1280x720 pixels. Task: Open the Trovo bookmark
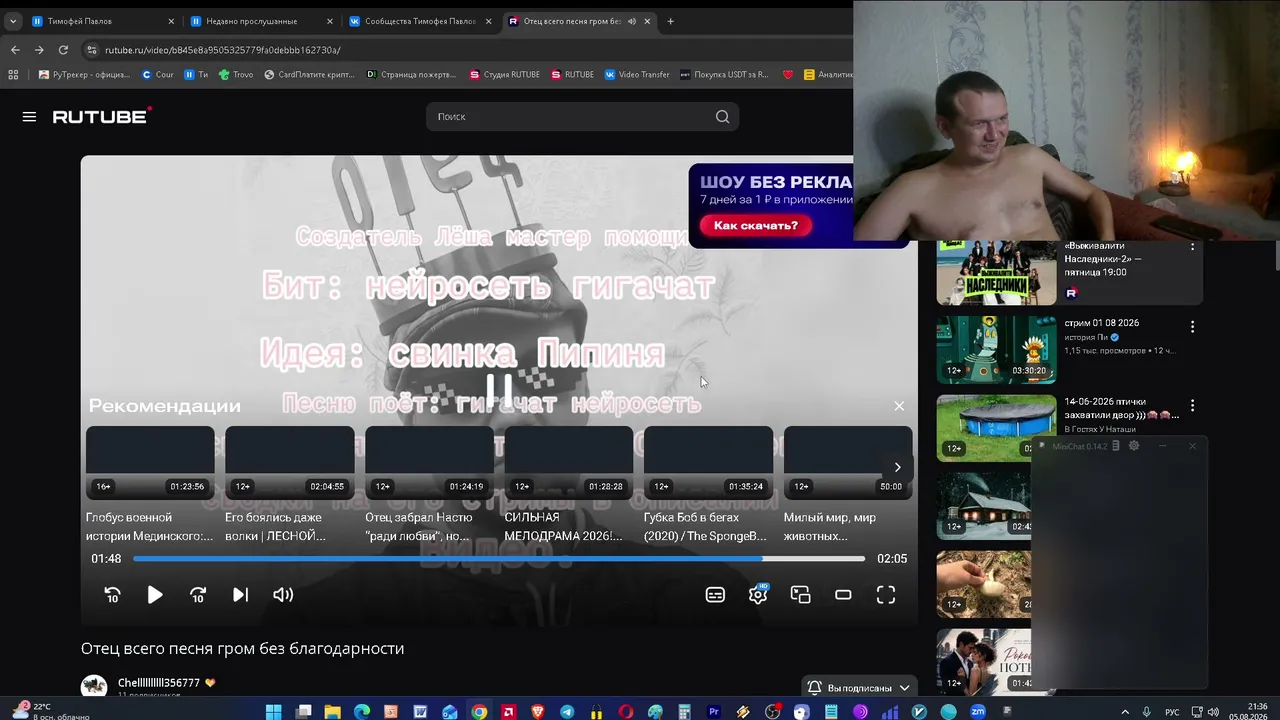click(x=236, y=74)
